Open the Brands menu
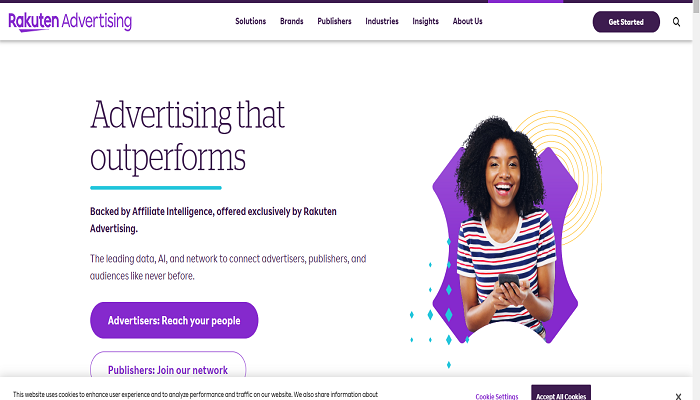This screenshot has height=400, width=700. point(292,21)
